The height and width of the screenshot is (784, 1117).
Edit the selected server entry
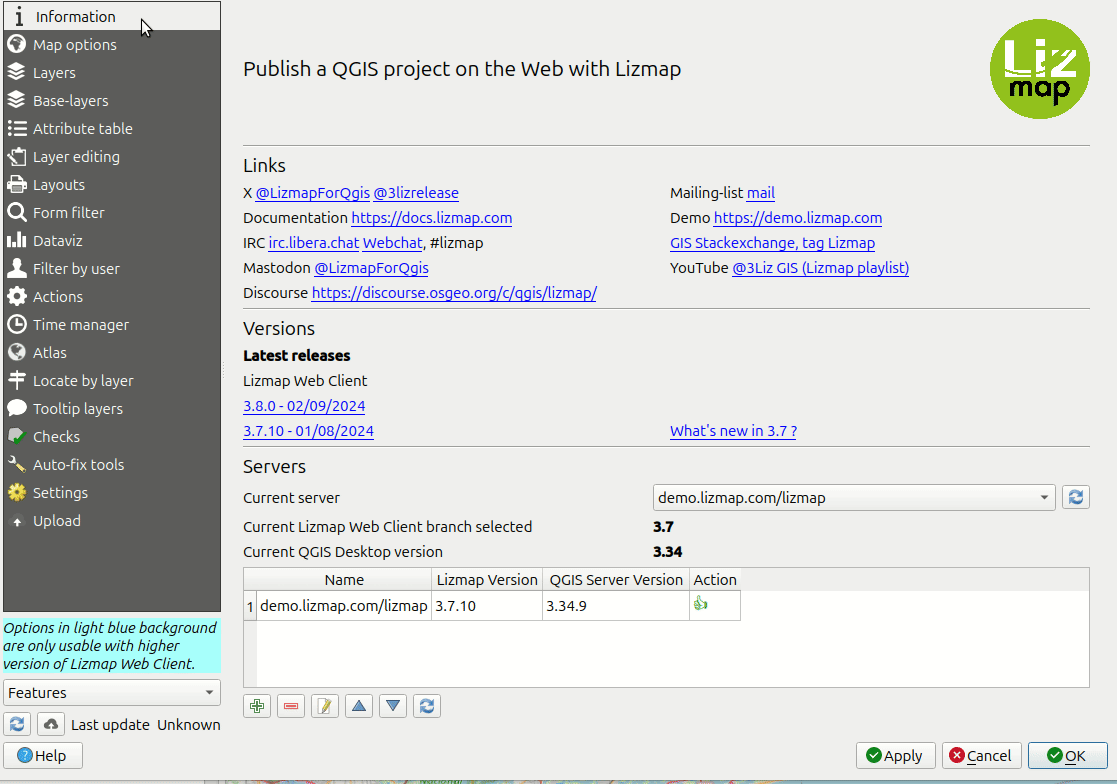point(325,706)
